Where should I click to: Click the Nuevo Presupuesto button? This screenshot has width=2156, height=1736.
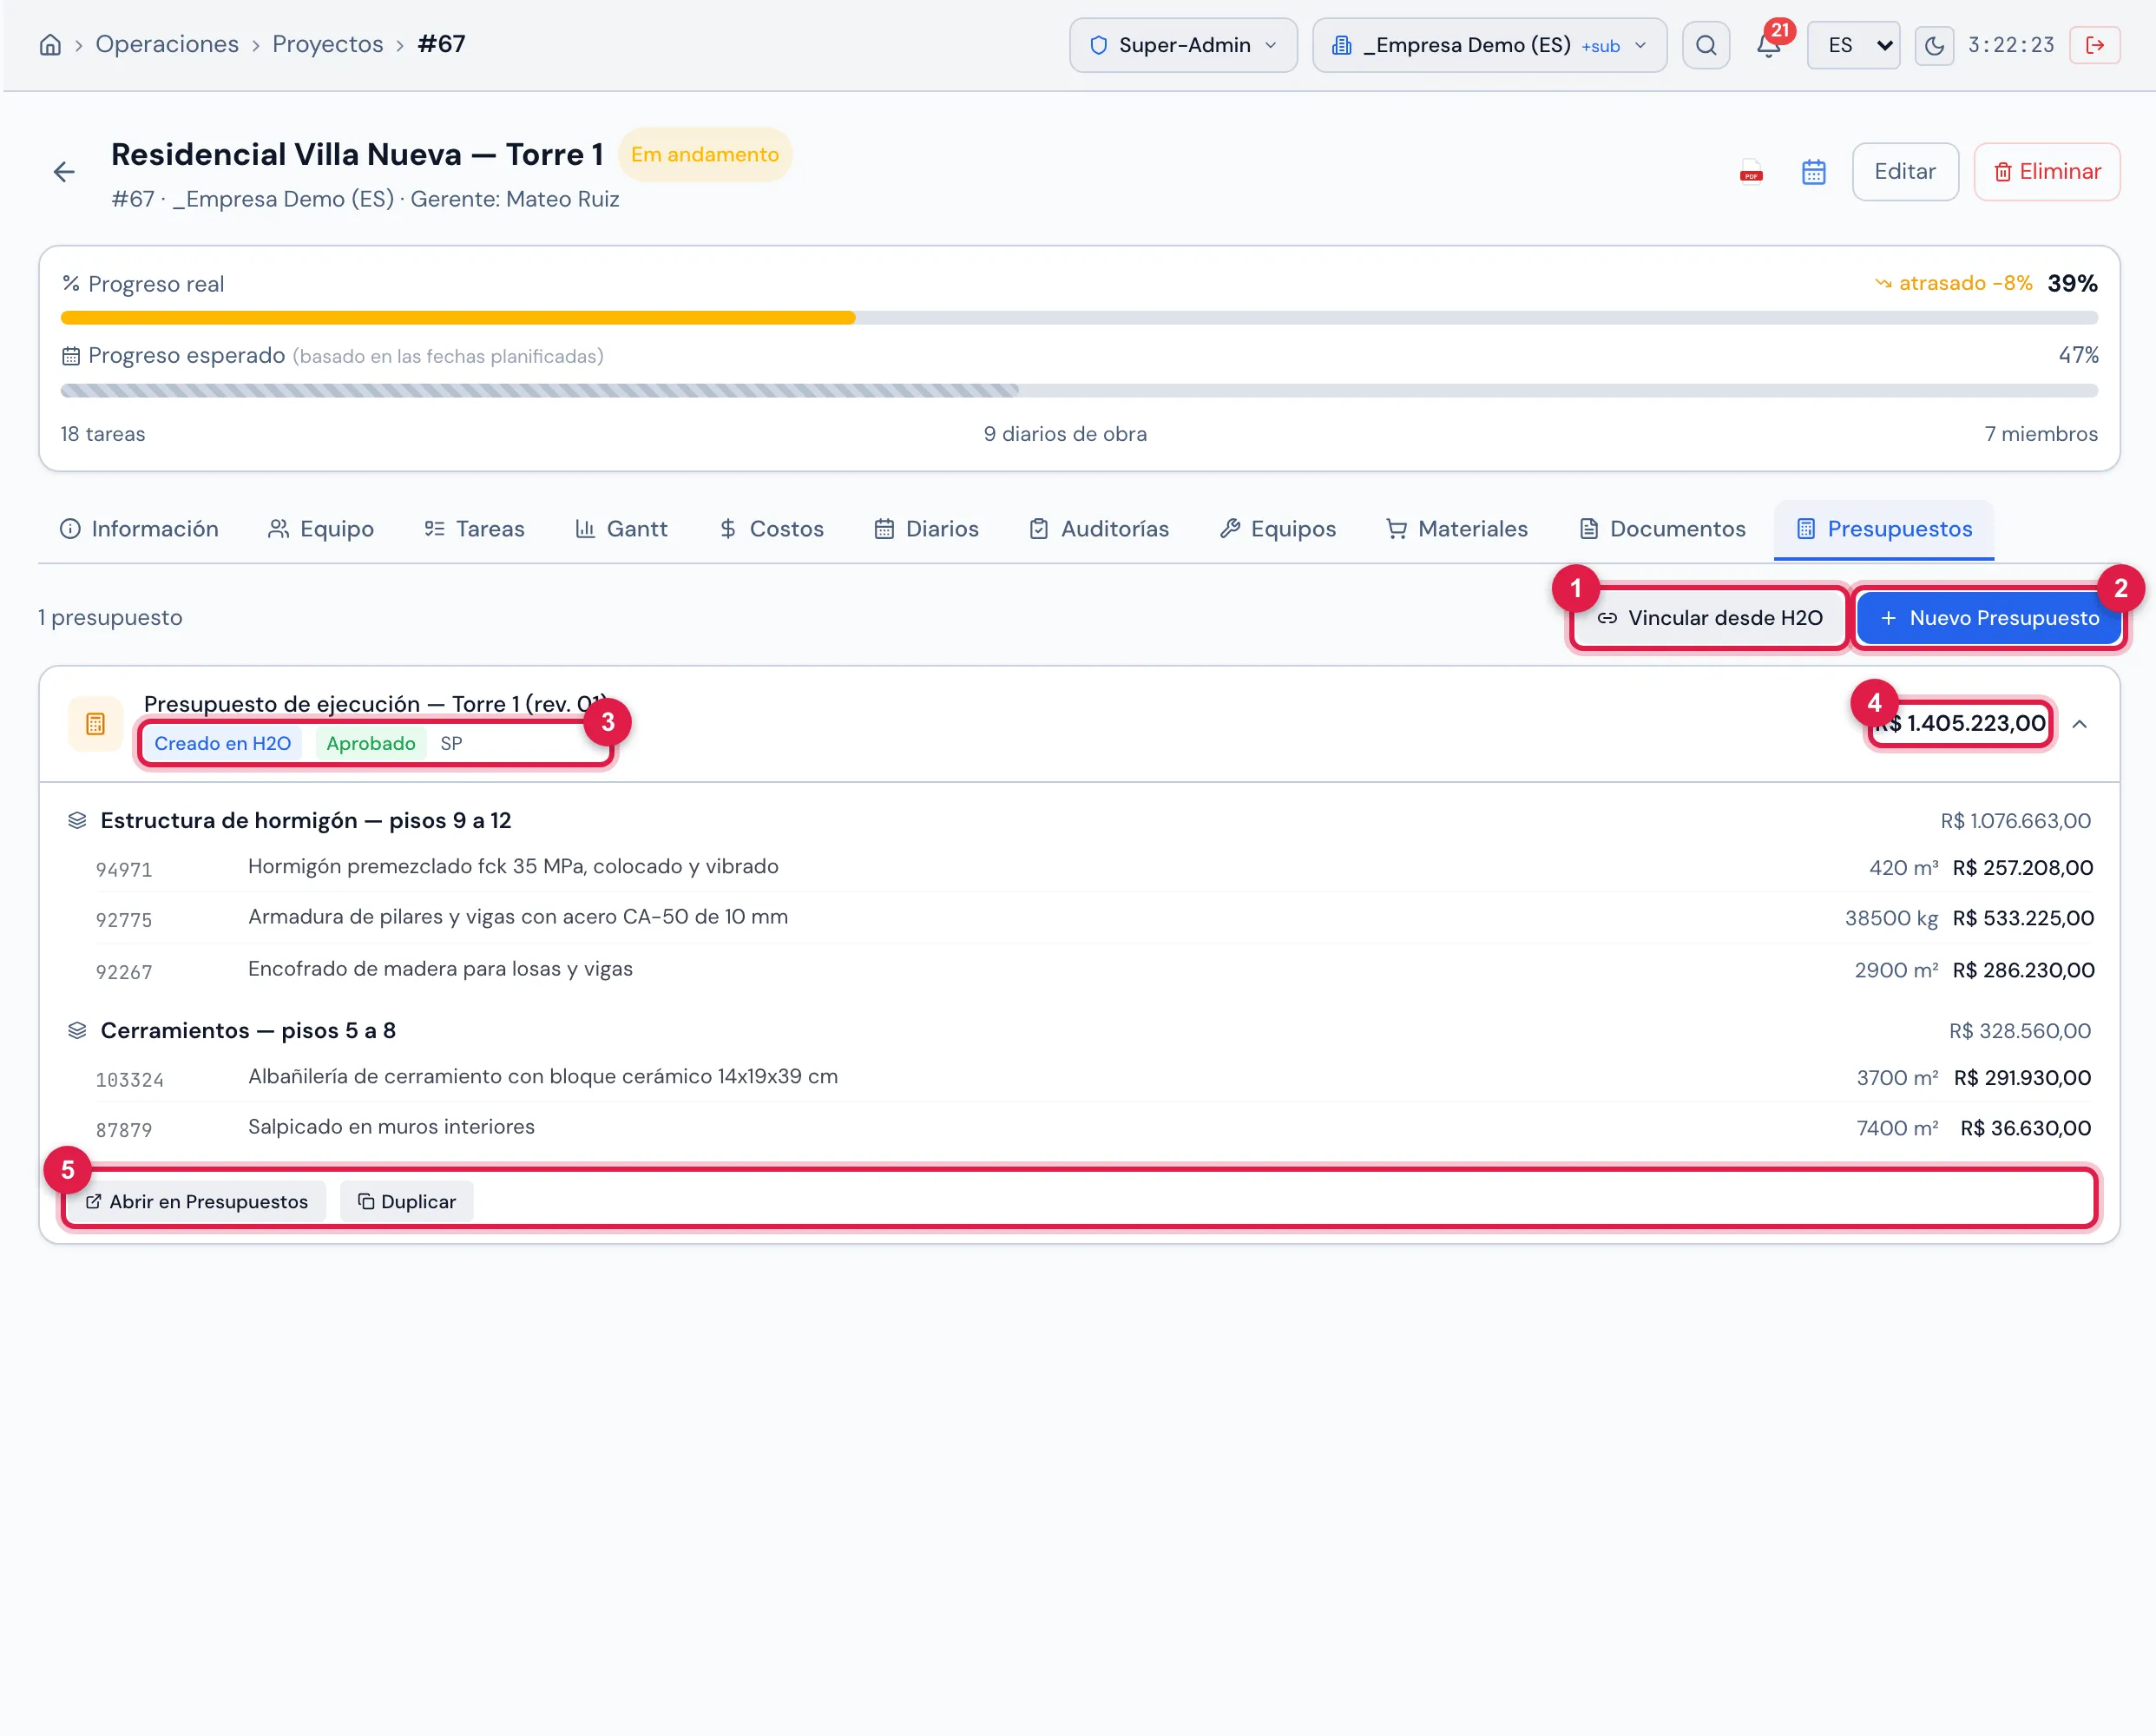coord(1989,618)
